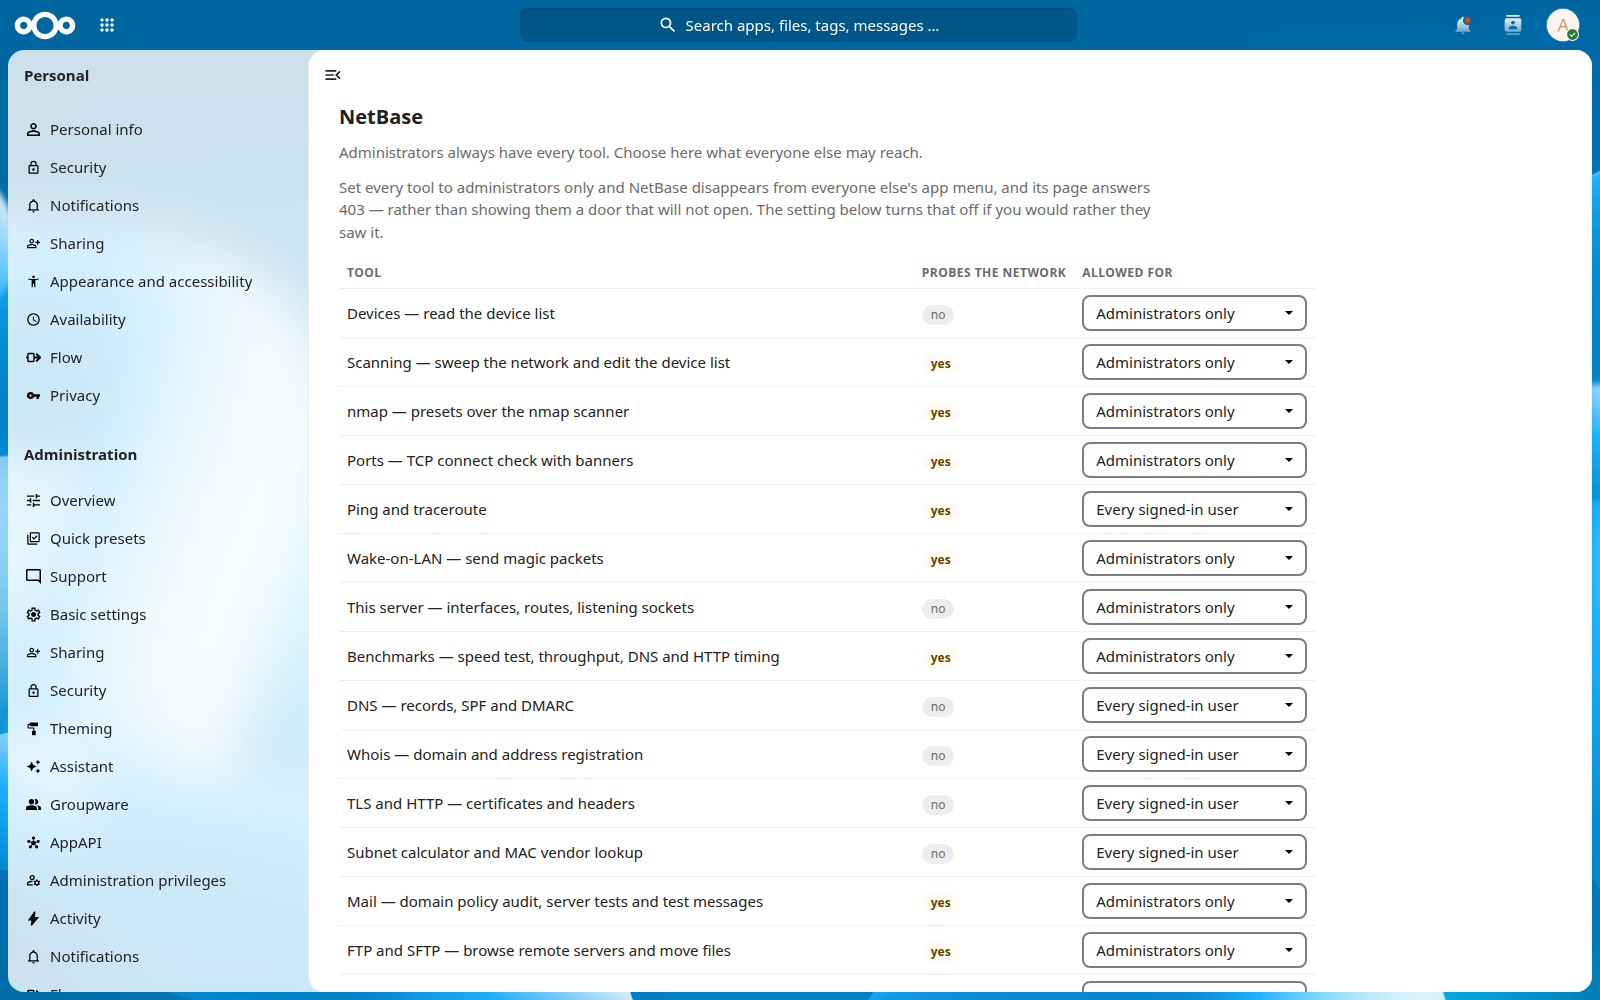This screenshot has width=1600, height=1000.
Task: Click the Activity lightning icon
Action: (34, 919)
